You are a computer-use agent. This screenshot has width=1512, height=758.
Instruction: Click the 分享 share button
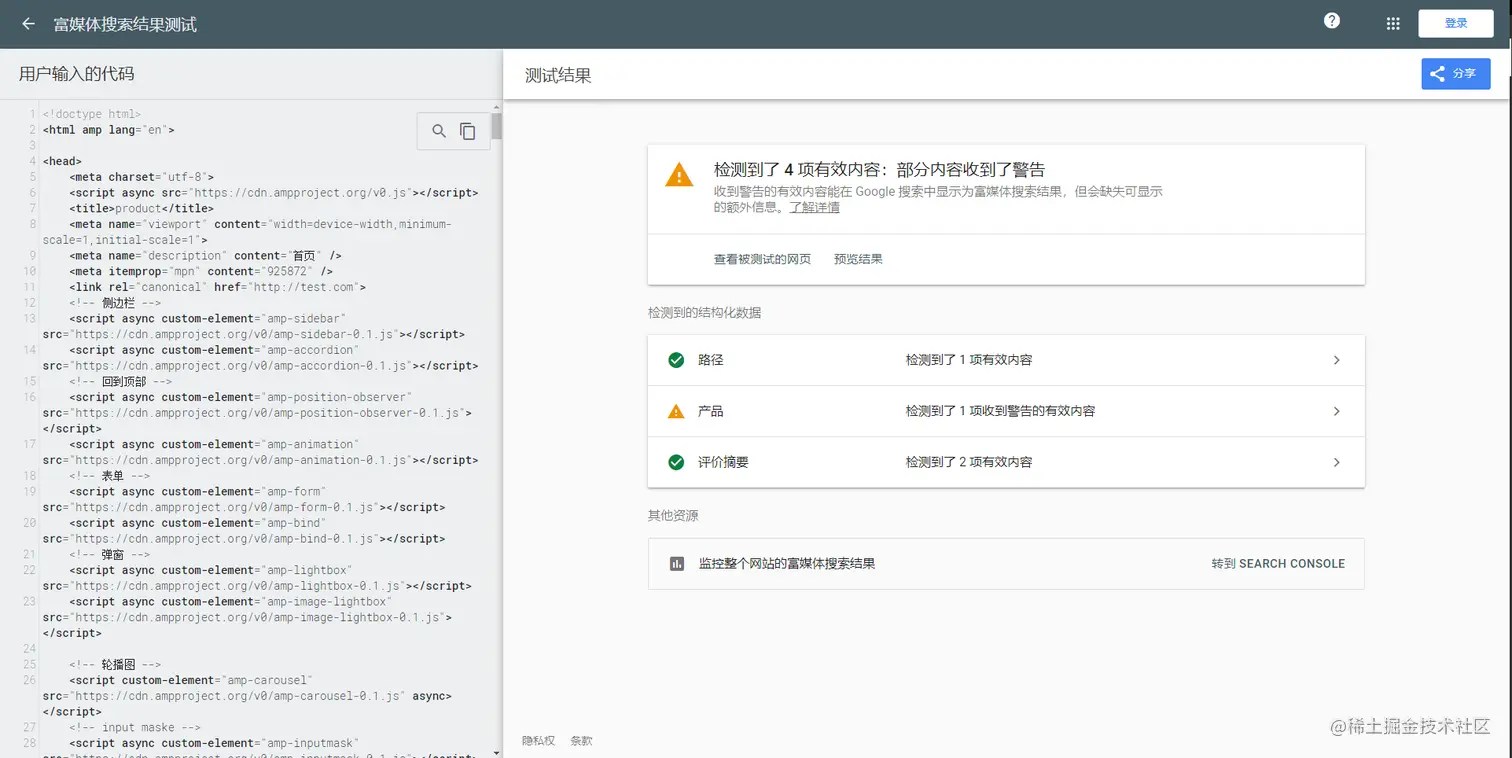(1456, 74)
